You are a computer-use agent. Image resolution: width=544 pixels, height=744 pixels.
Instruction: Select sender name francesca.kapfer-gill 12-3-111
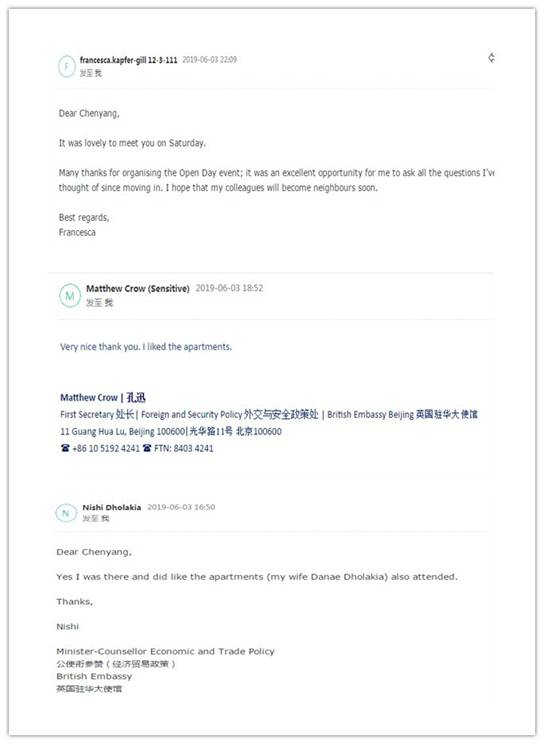(x=128, y=60)
